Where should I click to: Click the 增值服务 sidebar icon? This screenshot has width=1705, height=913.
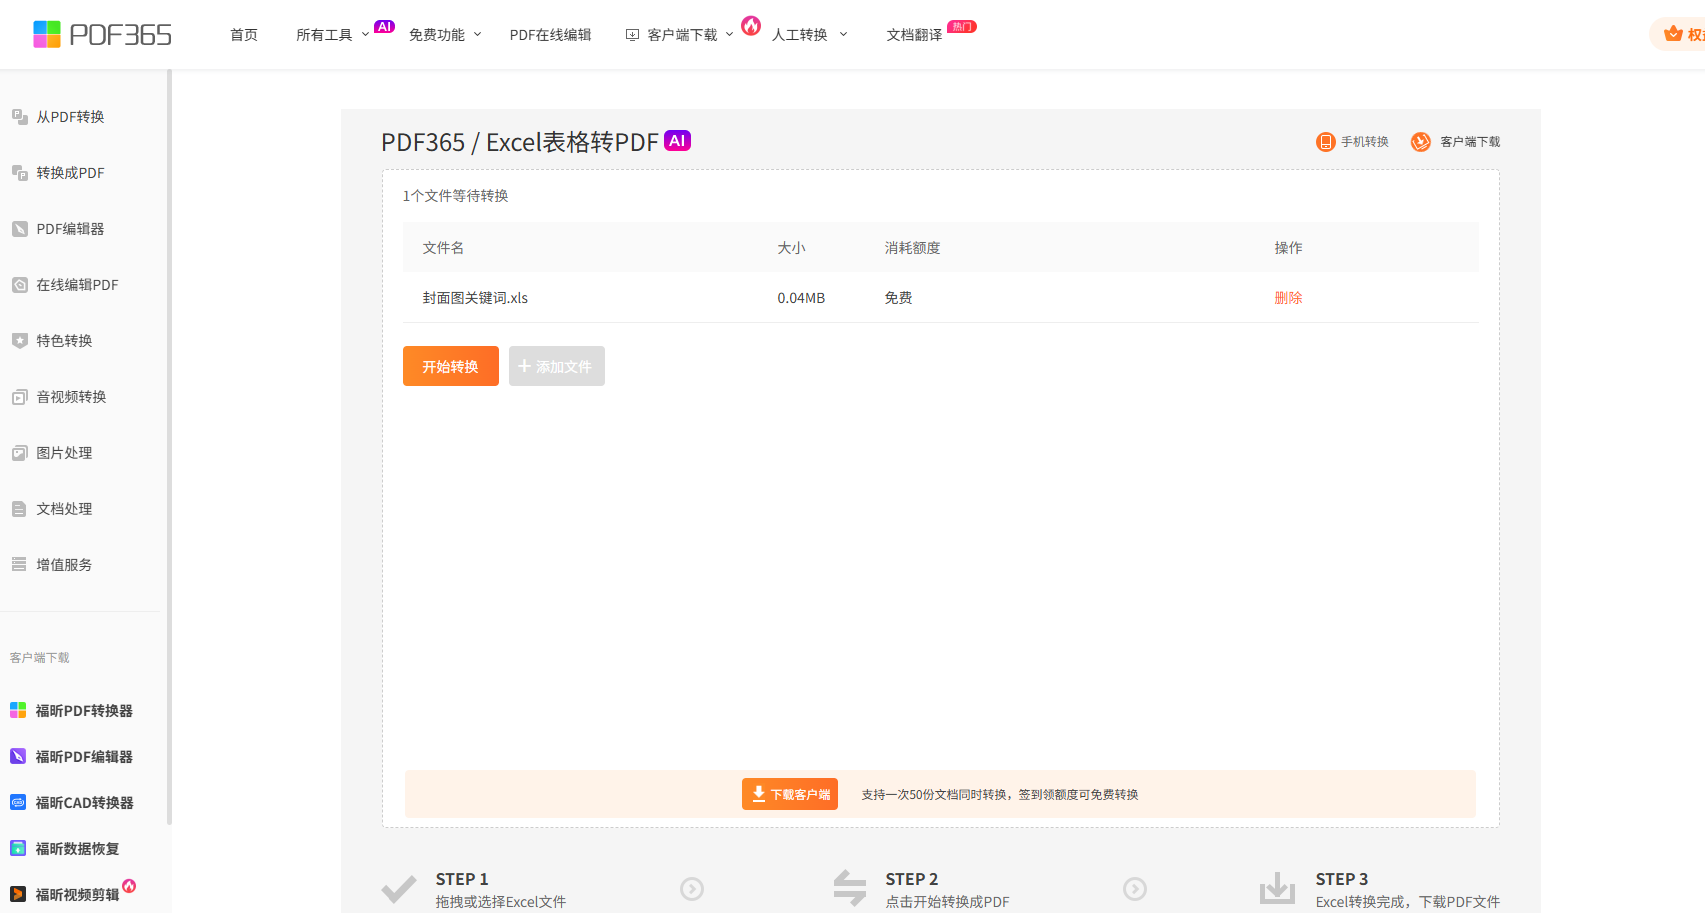[x=19, y=565]
